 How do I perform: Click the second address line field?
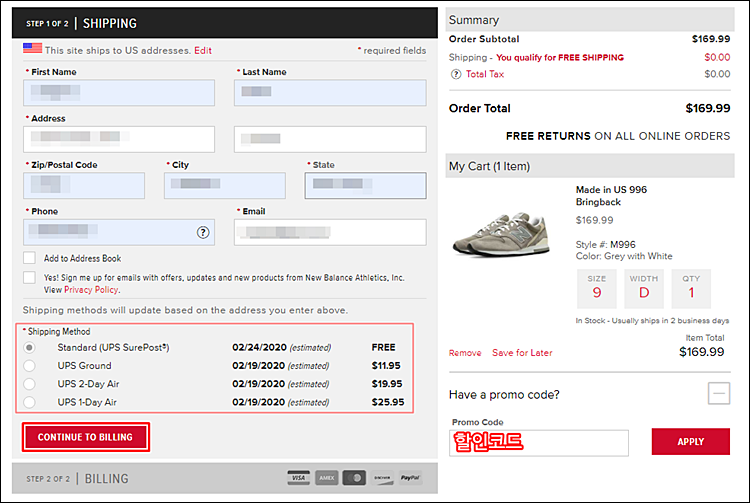pos(330,139)
